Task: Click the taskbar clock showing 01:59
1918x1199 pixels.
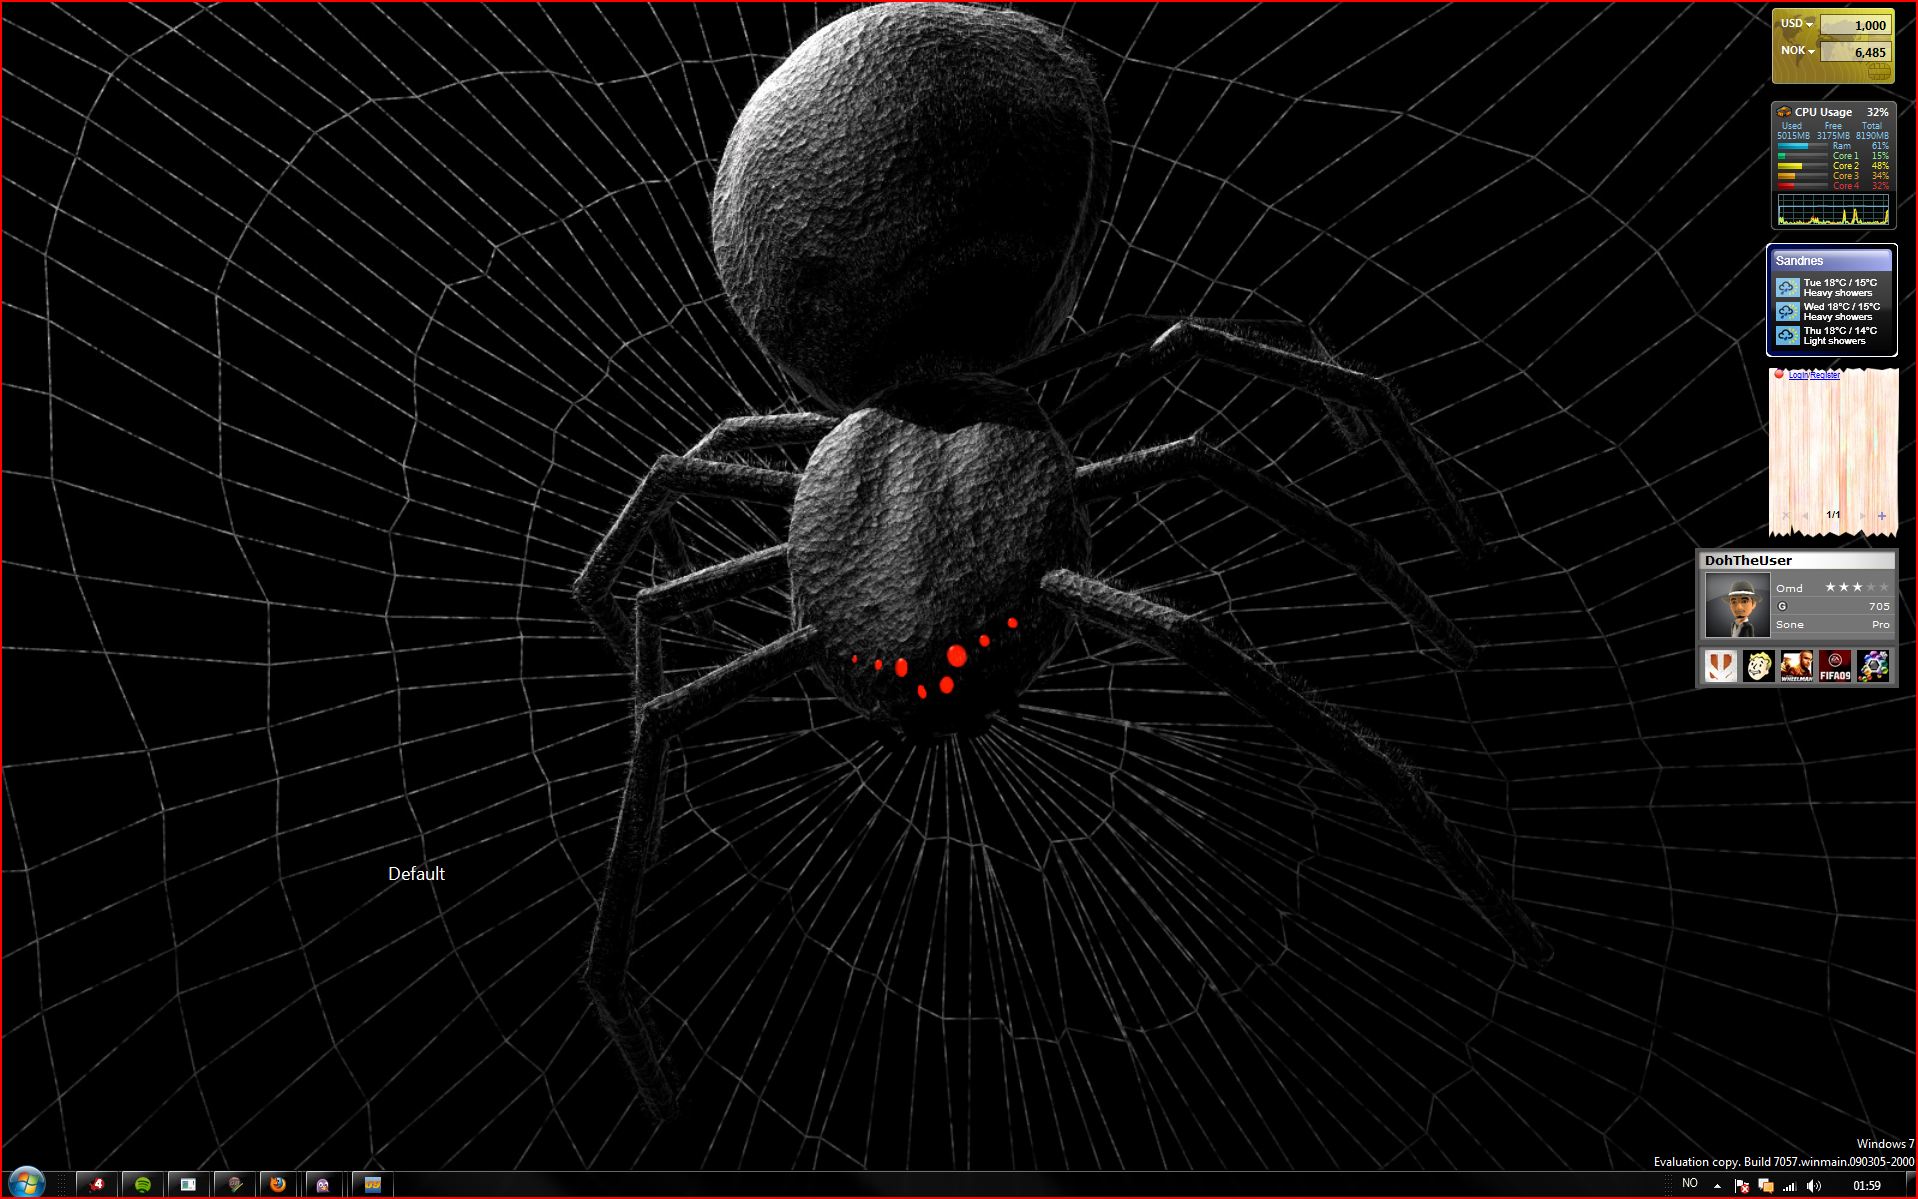Action: [1867, 1186]
